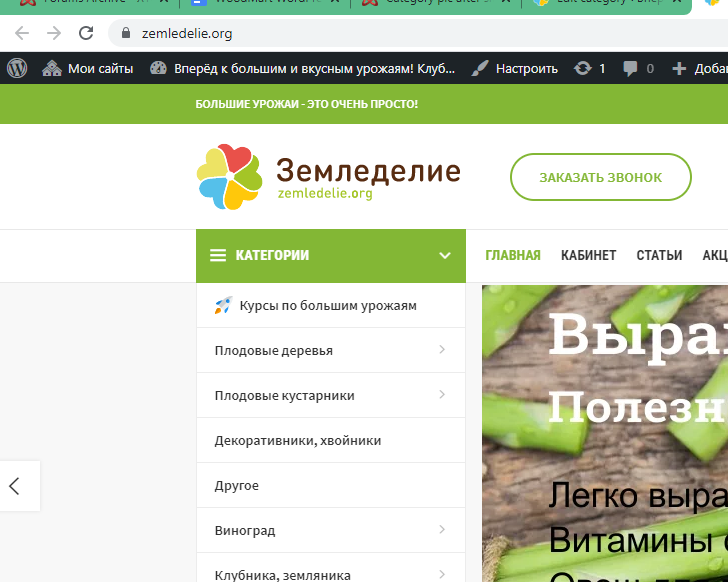Click the asparagus hero banner image
The height and width of the screenshot is (582, 728).
click(x=605, y=433)
